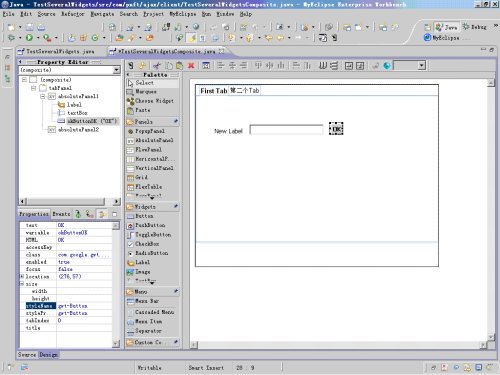The width and height of the screenshot is (500, 375).
Task: Click the green Run button in toolbar
Action: (x=29, y=38)
